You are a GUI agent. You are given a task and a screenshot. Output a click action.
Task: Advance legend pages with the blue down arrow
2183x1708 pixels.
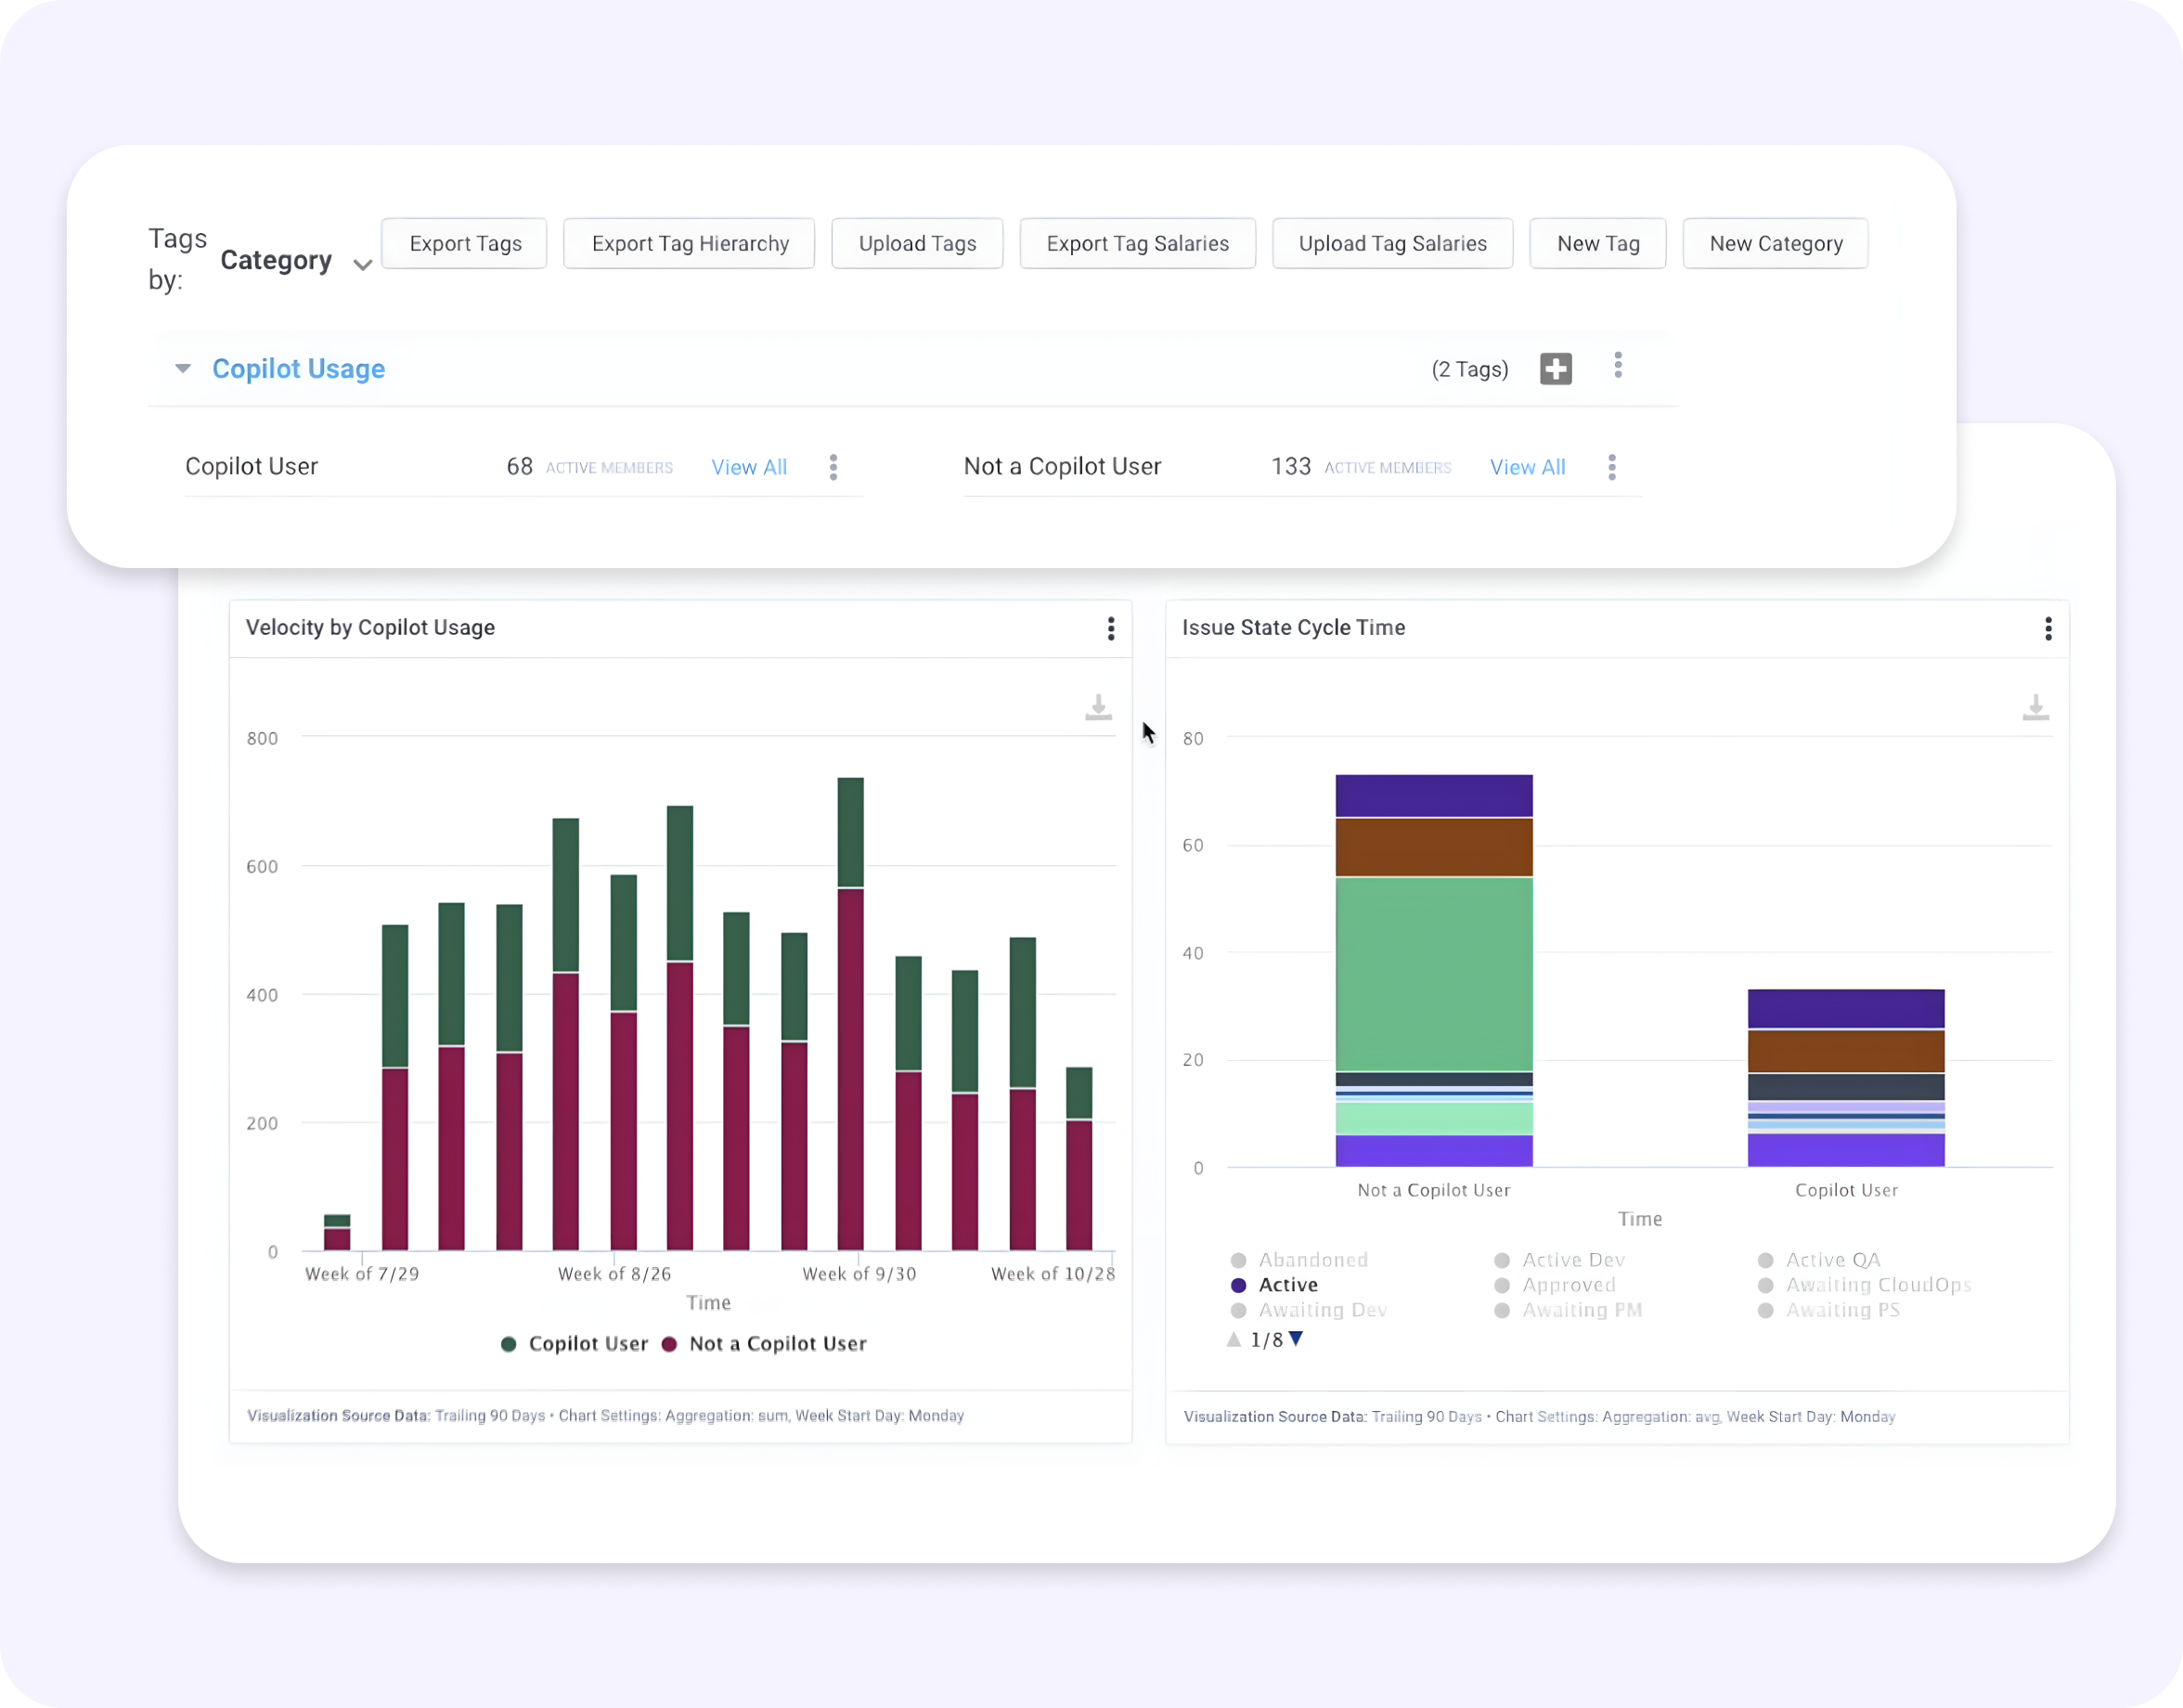tap(1298, 1339)
